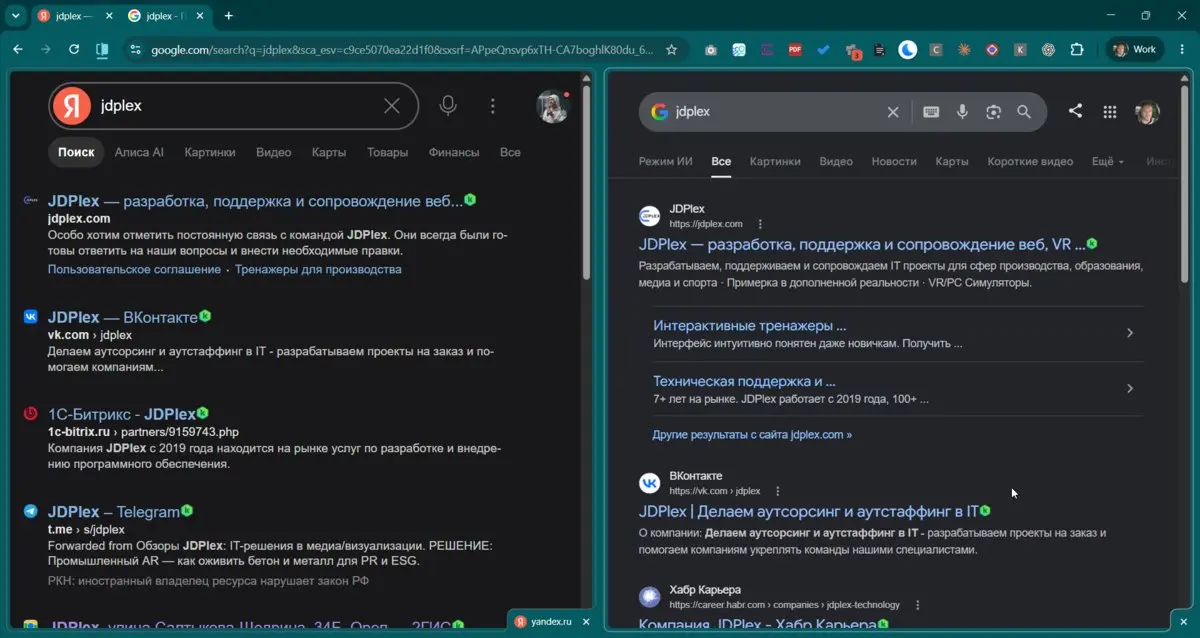Expand the Google Ещё menu
This screenshot has height=638, width=1200.
[x=1107, y=161]
